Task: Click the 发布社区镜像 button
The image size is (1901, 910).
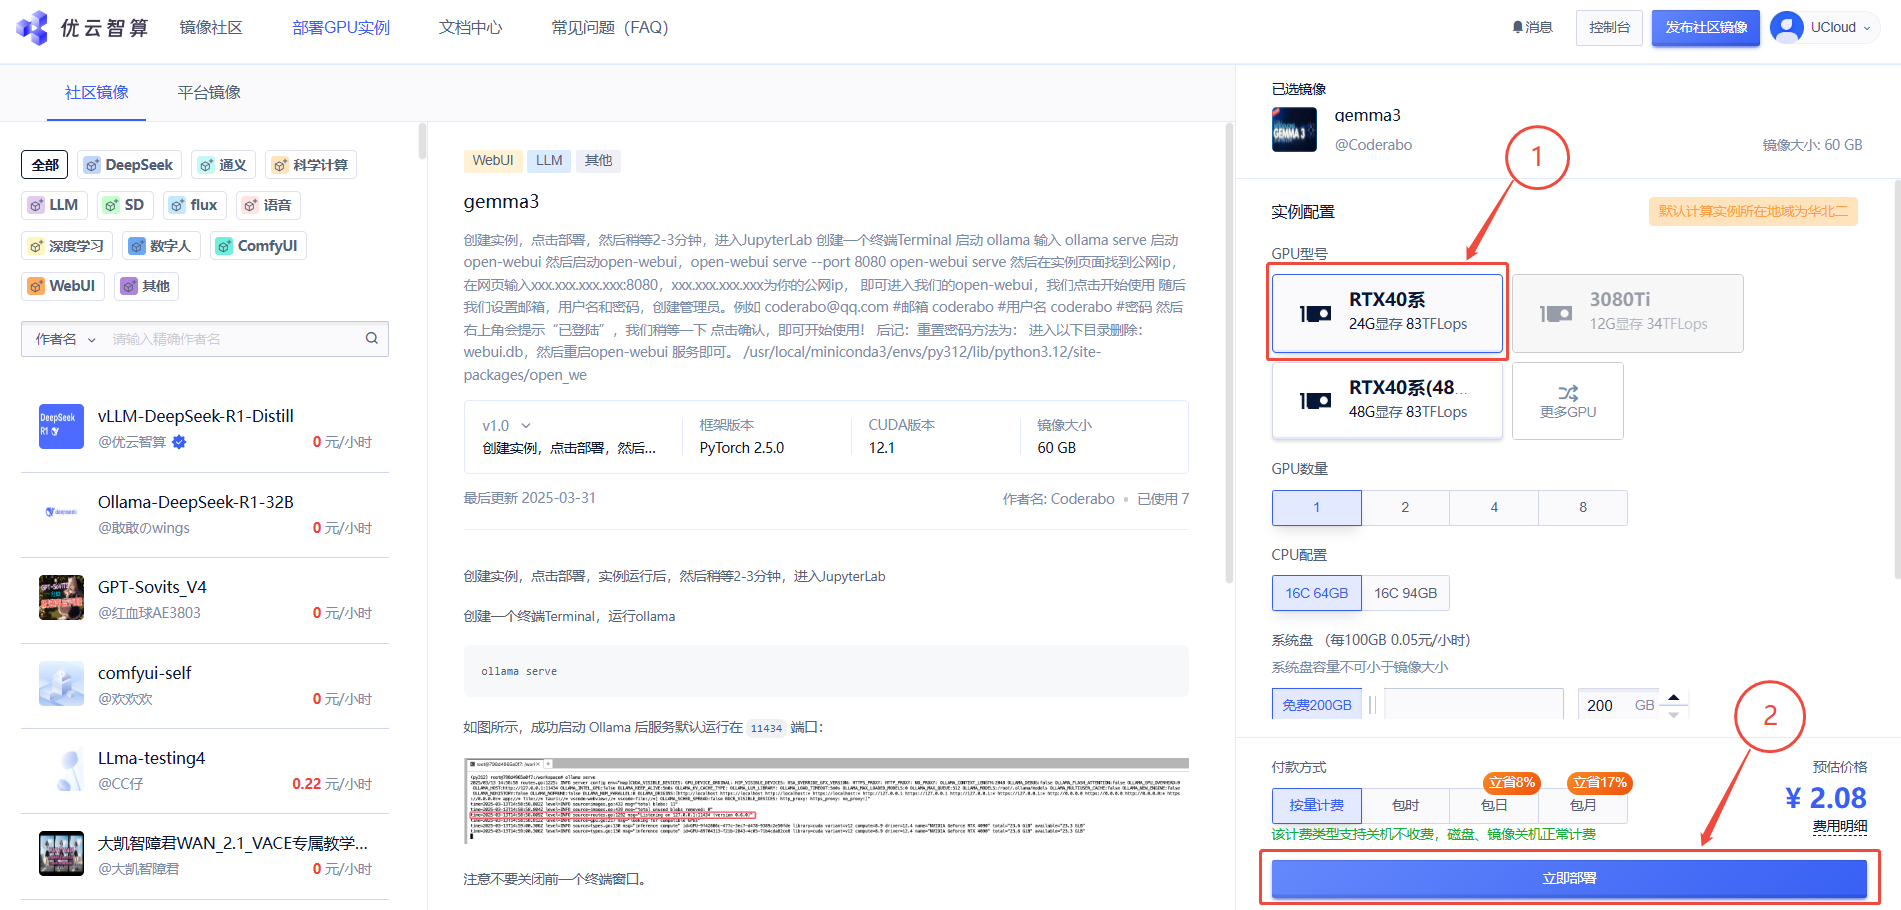Action: 1706,27
